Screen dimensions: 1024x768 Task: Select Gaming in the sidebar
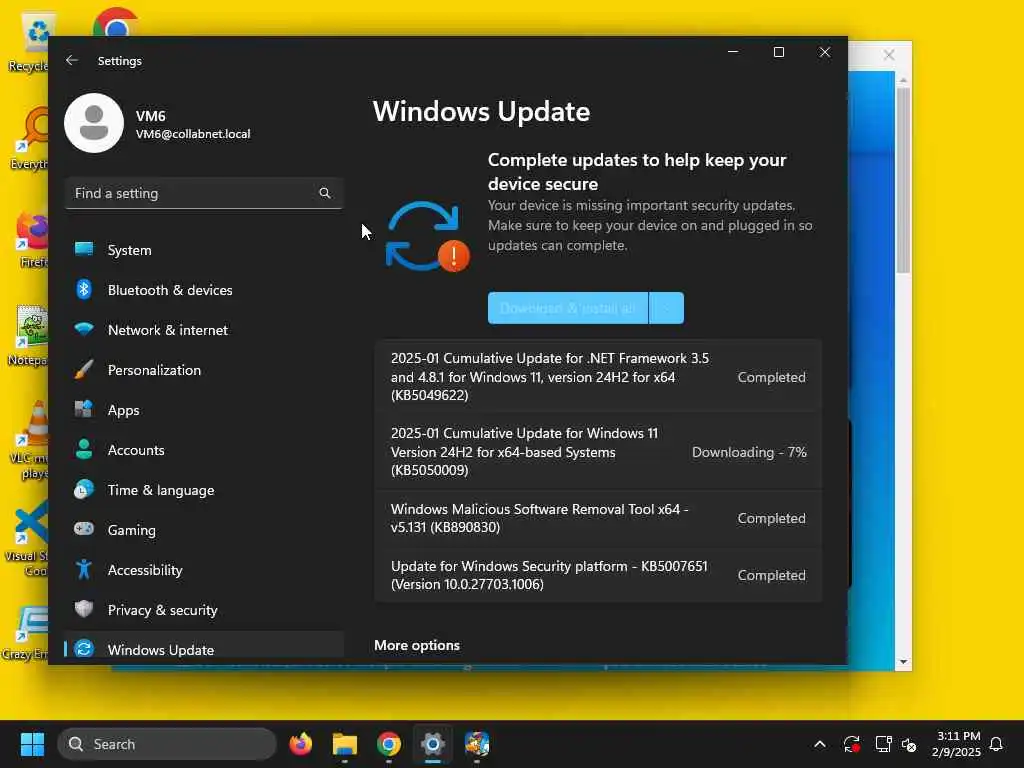click(204, 530)
